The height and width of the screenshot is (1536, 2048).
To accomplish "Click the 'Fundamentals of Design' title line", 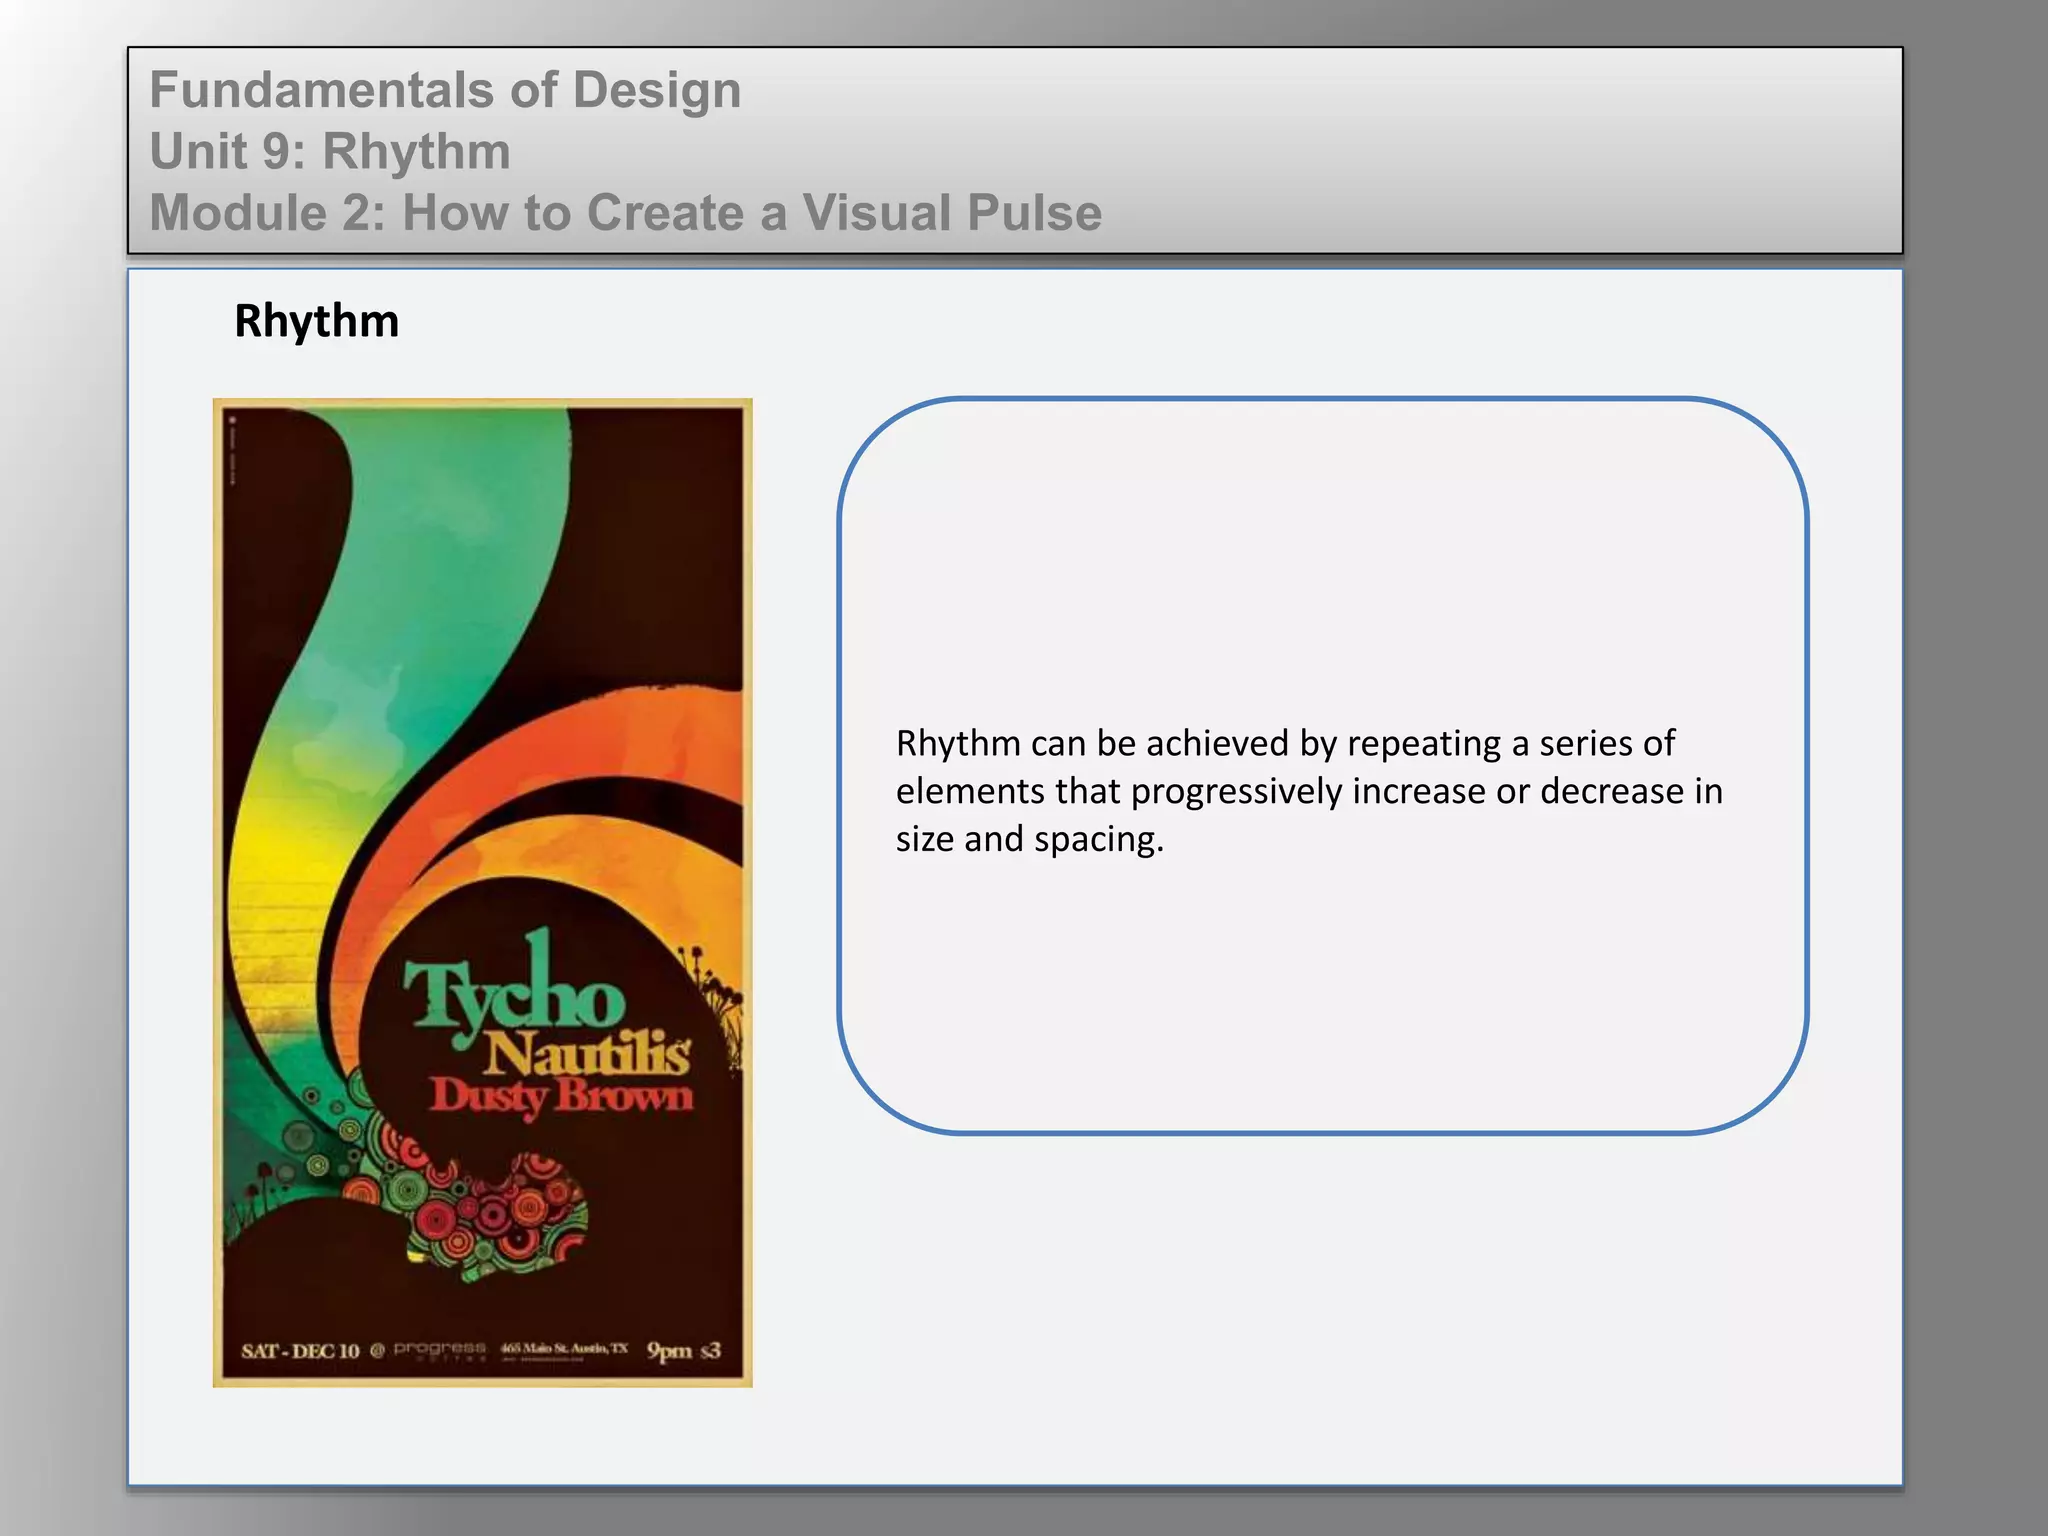I will click(445, 90).
